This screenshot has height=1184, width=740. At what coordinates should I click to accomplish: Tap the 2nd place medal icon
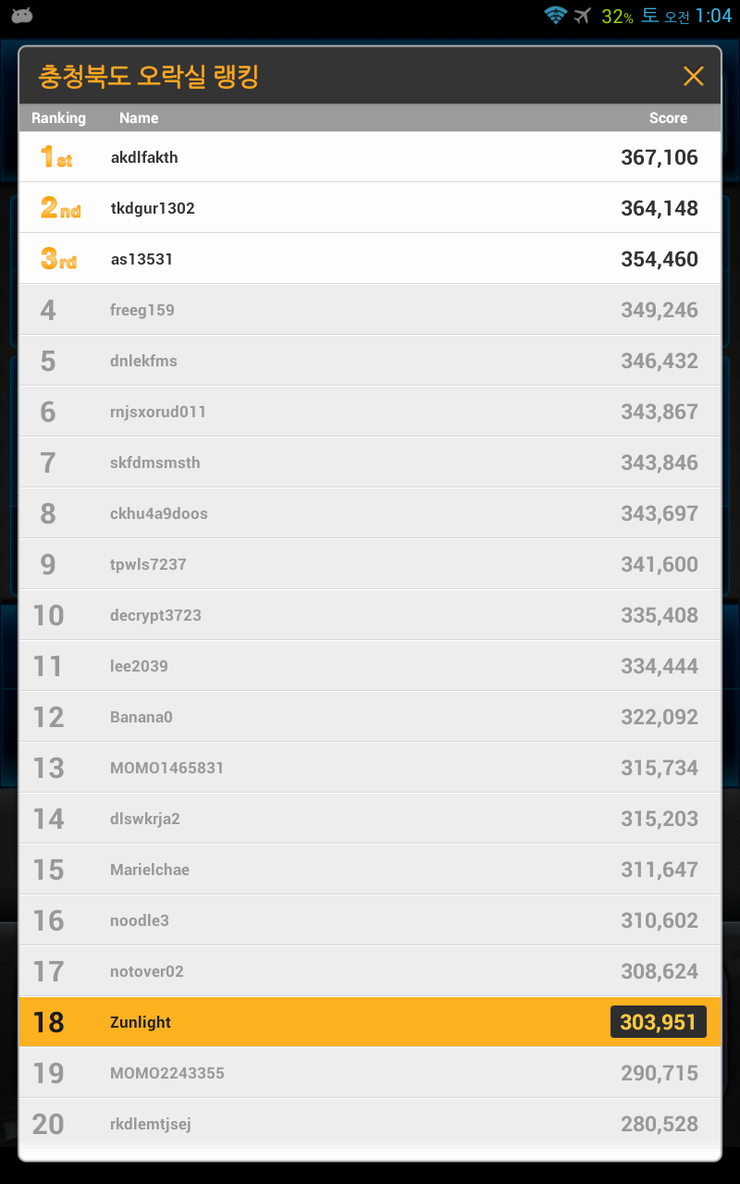click(60, 208)
